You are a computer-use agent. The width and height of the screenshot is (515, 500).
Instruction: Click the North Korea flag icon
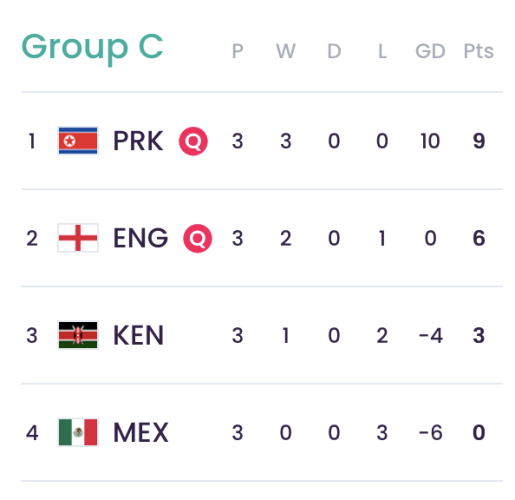(78, 141)
